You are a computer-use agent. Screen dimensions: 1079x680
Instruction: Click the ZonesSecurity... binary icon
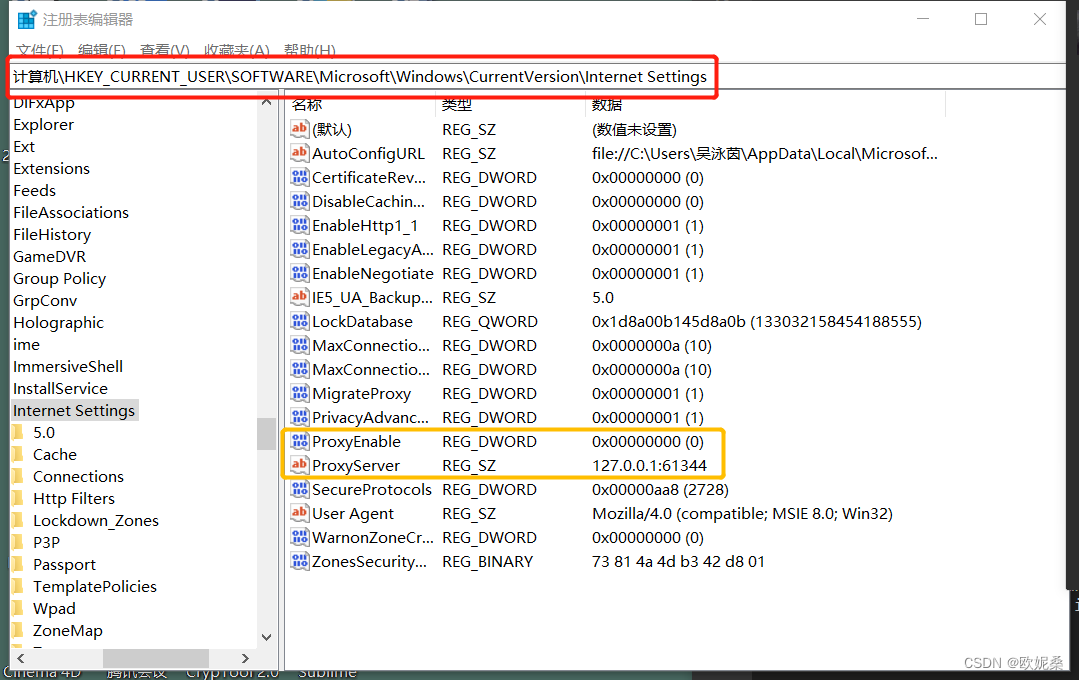click(299, 562)
